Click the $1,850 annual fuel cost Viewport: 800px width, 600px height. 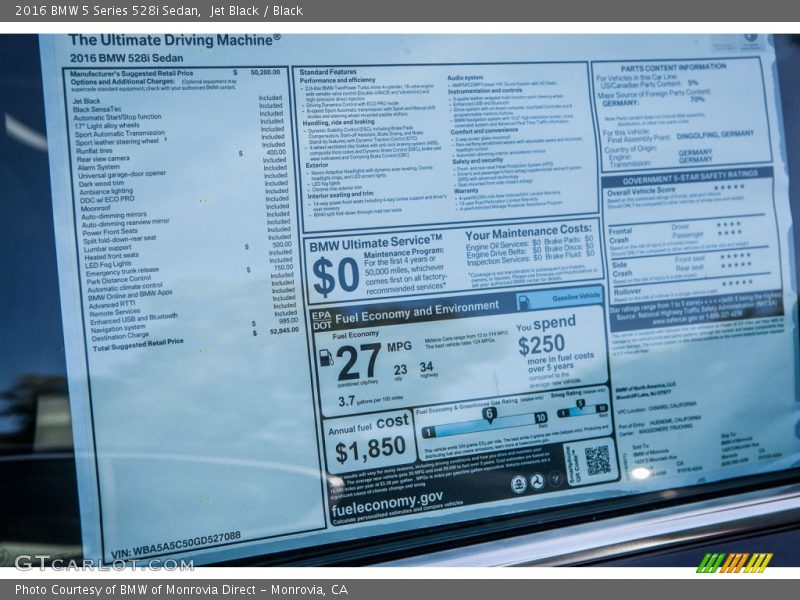click(x=370, y=449)
